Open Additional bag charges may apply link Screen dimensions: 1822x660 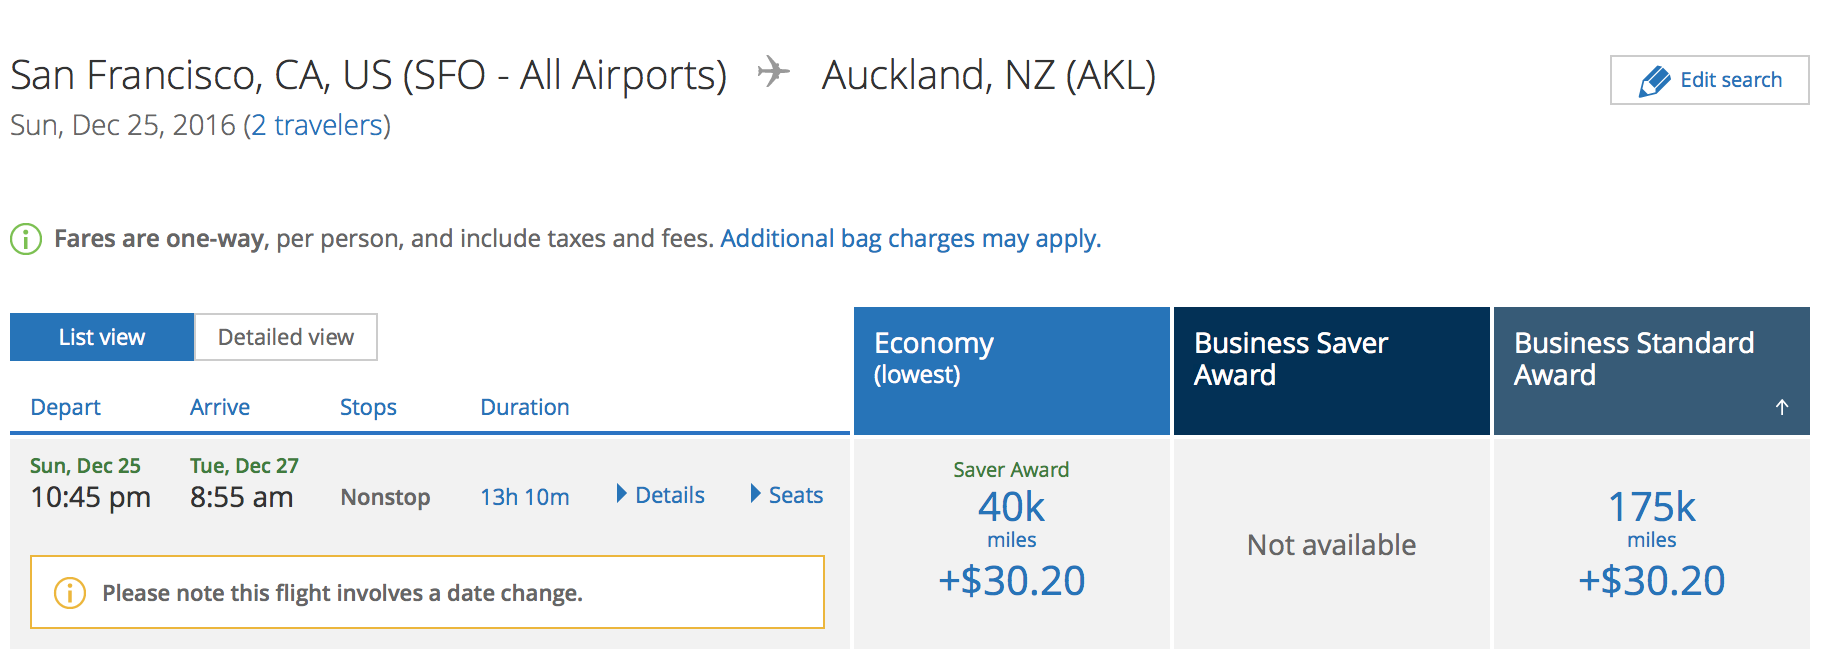[x=910, y=239]
